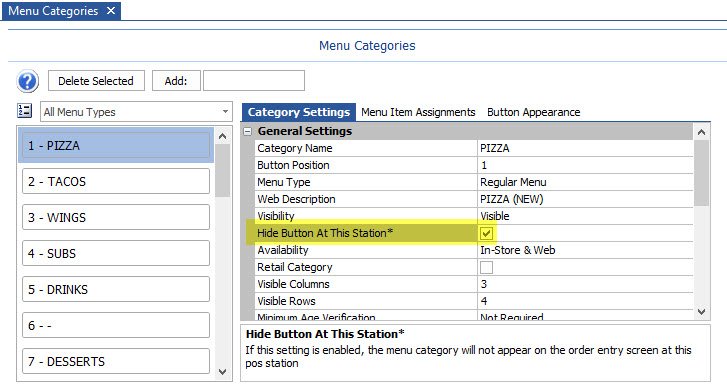
Task: Click Visible Columns value 3
Action: point(585,284)
